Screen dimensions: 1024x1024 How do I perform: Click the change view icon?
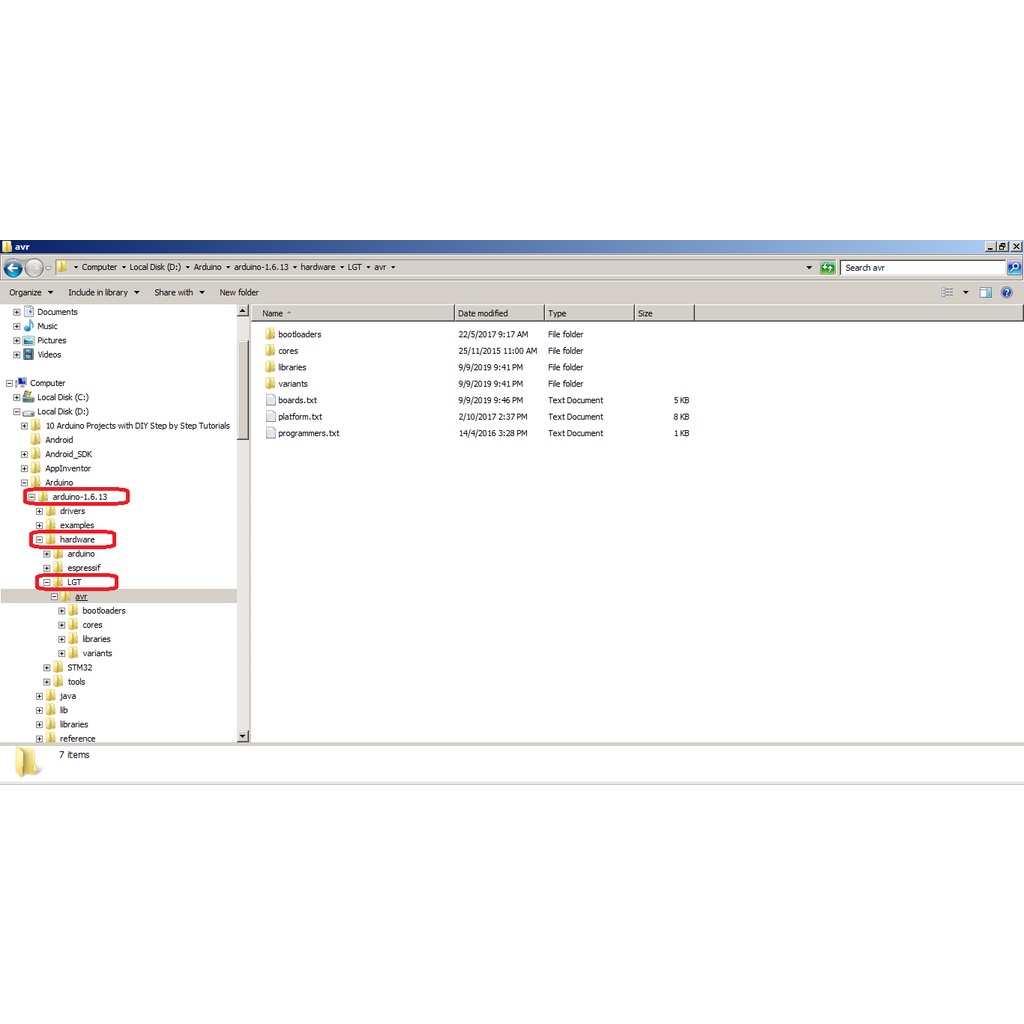947,293
